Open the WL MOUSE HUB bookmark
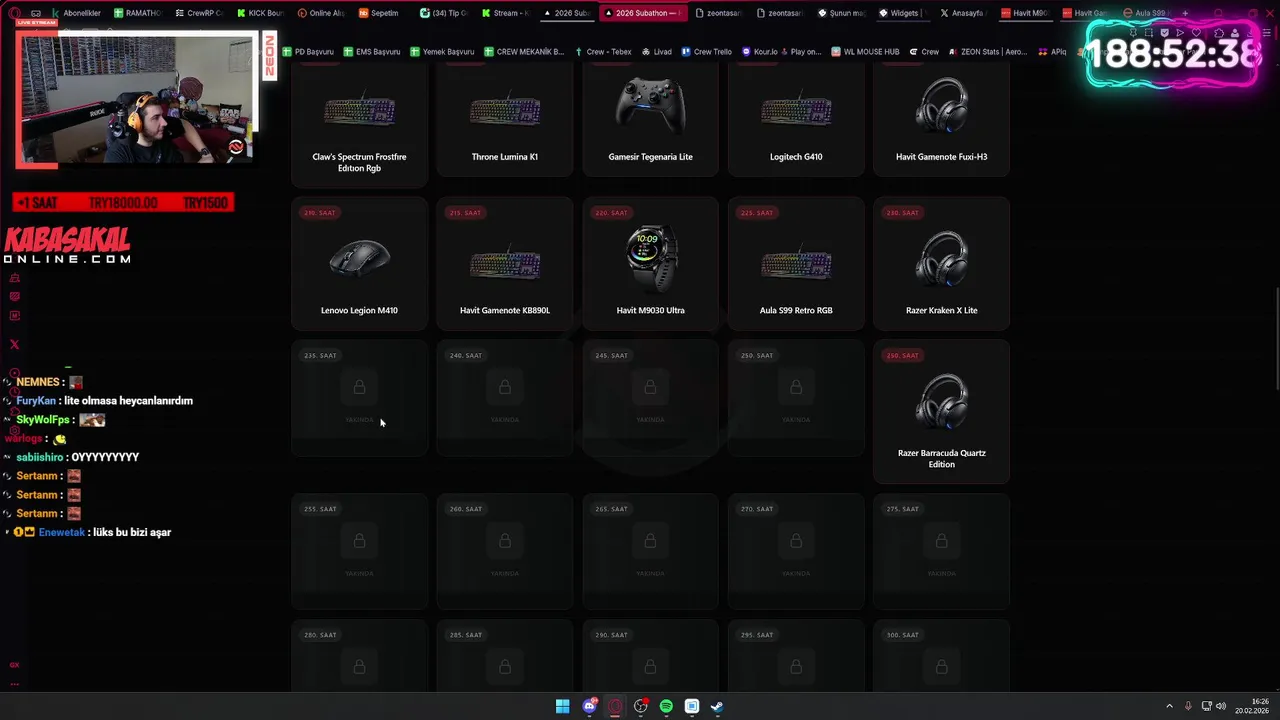Viewport: 1280px width, 720px height. pos(865,52)
